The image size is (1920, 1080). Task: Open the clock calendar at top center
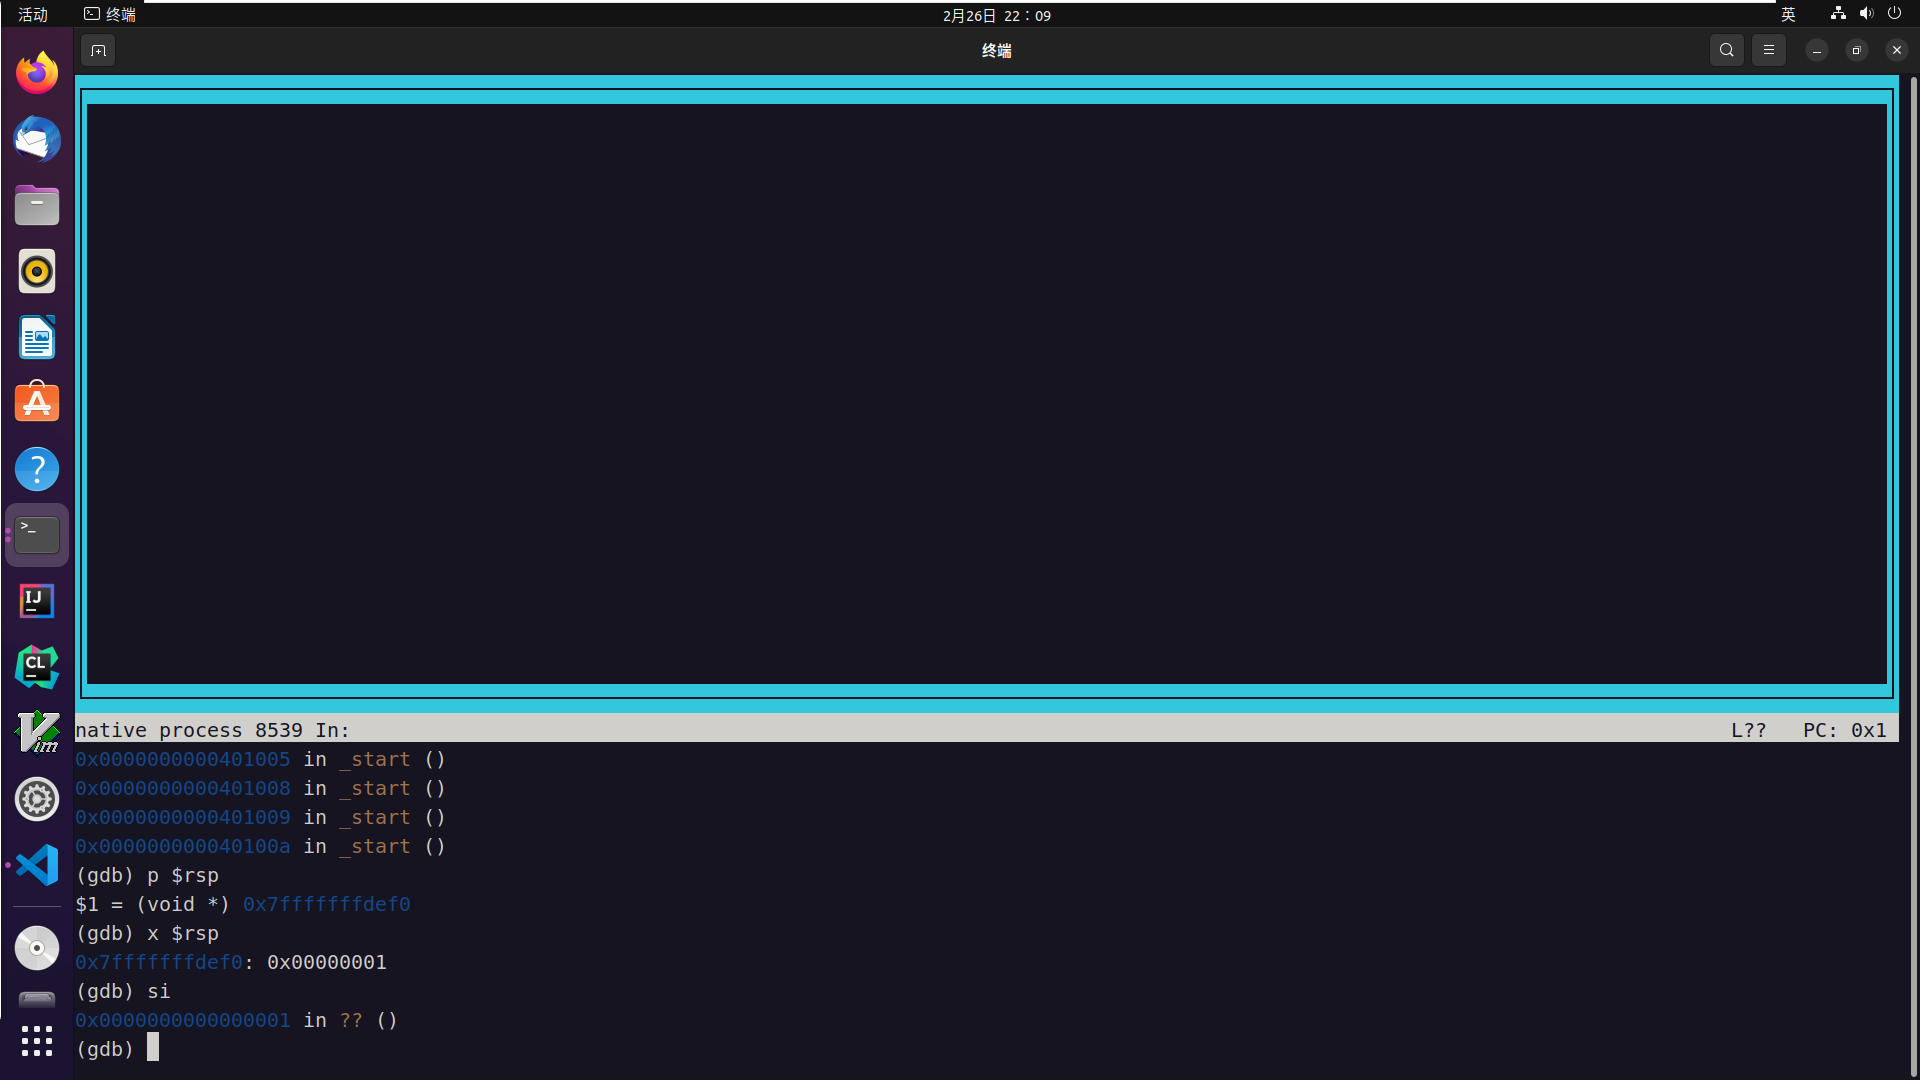click(x=996, y=15)
